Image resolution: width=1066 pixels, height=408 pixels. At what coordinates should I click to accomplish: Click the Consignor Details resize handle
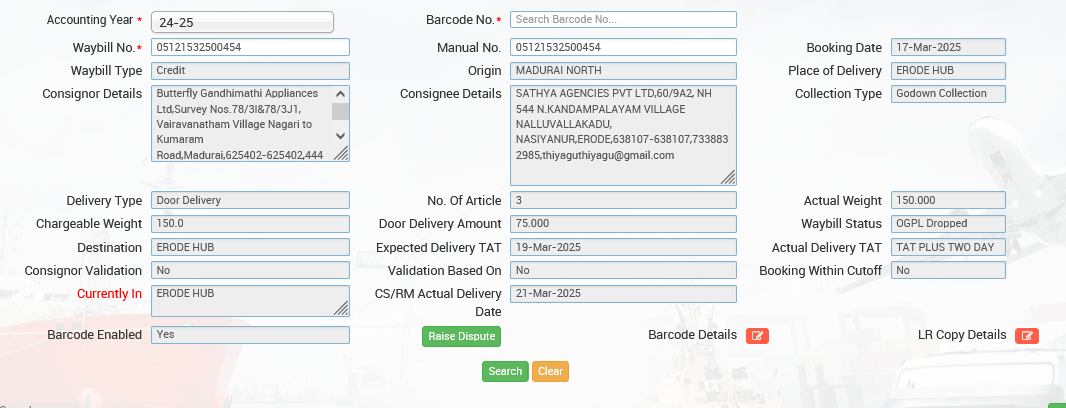(x=341, y=153)
